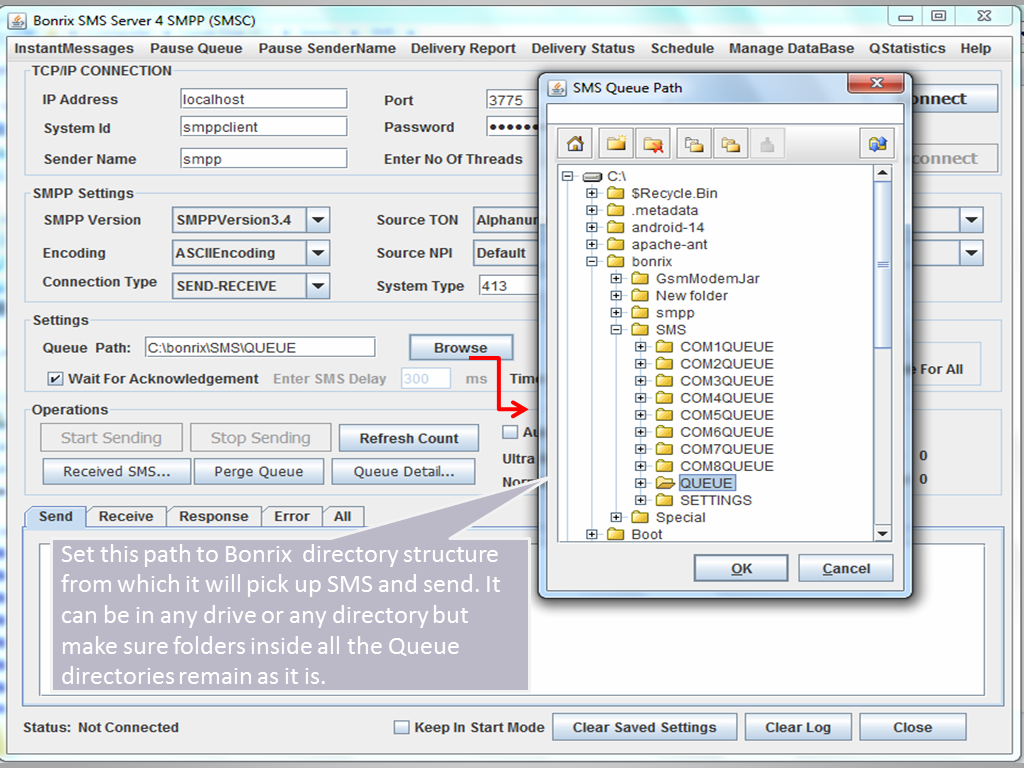This screenshot has width=1024, height=768.
Task: Switch to the Receive tab
Action: point(126,517)
